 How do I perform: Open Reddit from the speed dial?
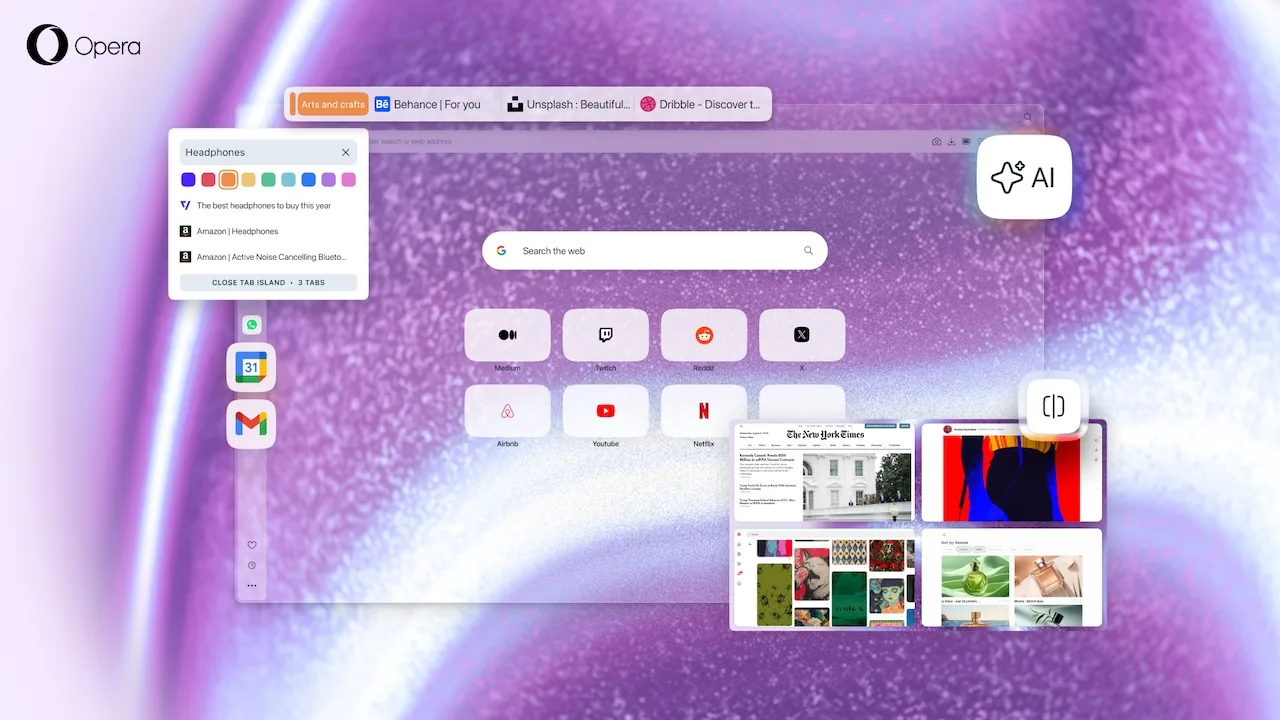pyautogui.click(x=704, y=335)
